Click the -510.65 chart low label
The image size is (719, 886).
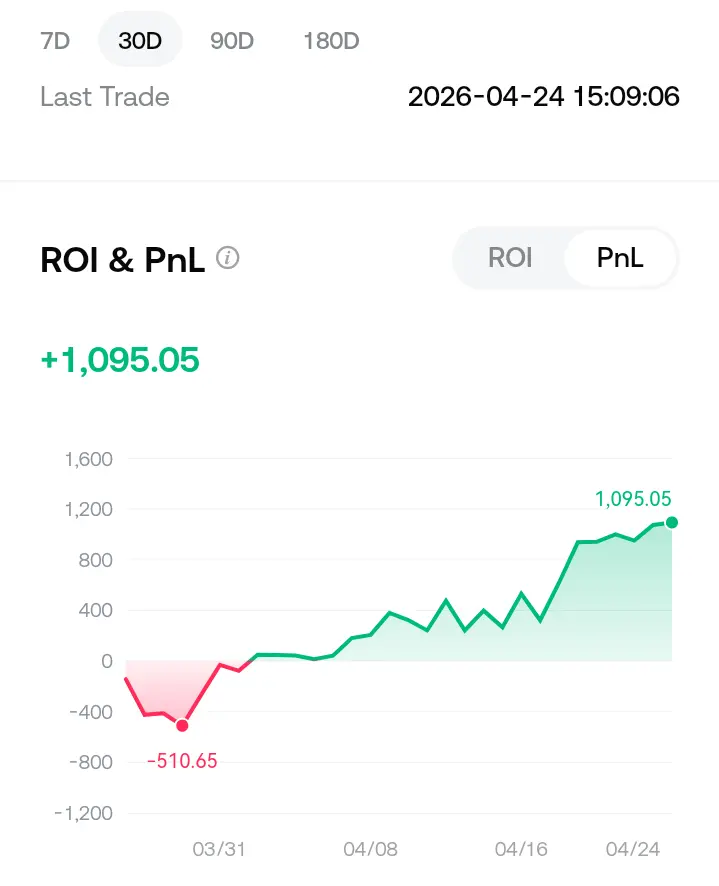point(182,761)
